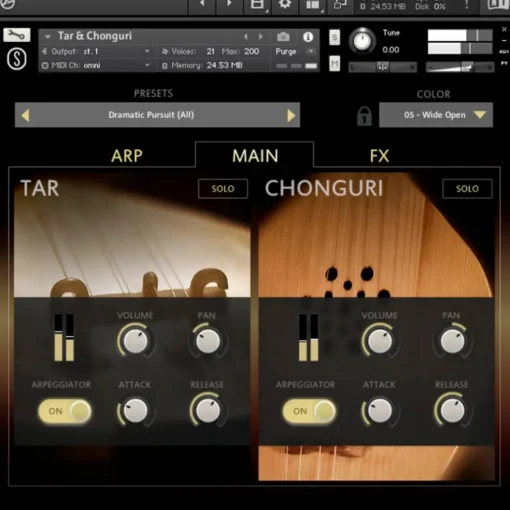
Task: Click the Purge button
Action: (x=286, y=51)
